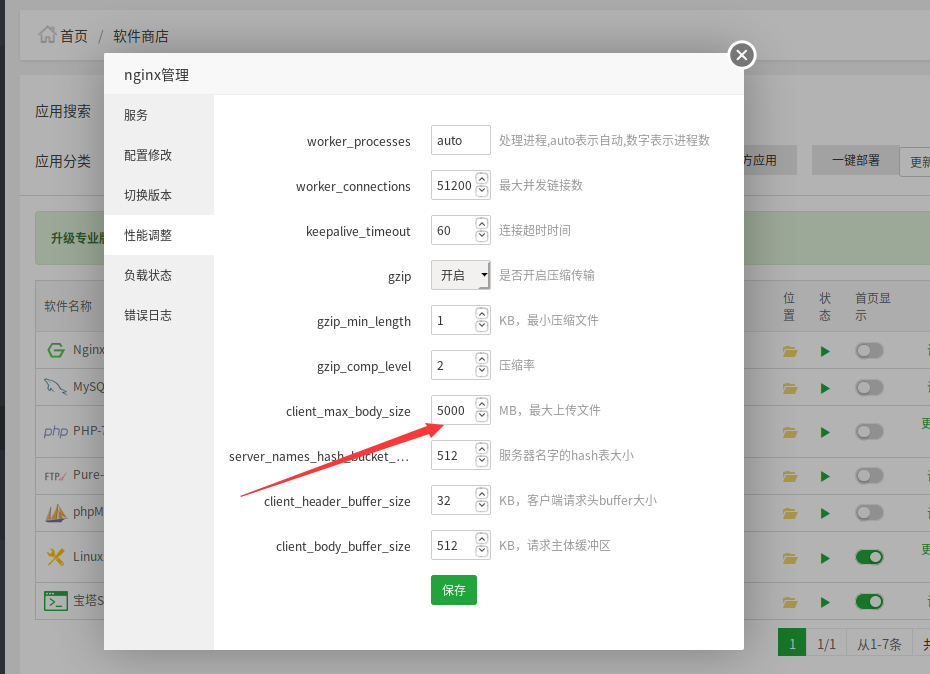The width and height of the screenshot is (930, 674).
Task: Decrease client_max_body_size with the down stepper arrow
Action: [x=482, y=416]
